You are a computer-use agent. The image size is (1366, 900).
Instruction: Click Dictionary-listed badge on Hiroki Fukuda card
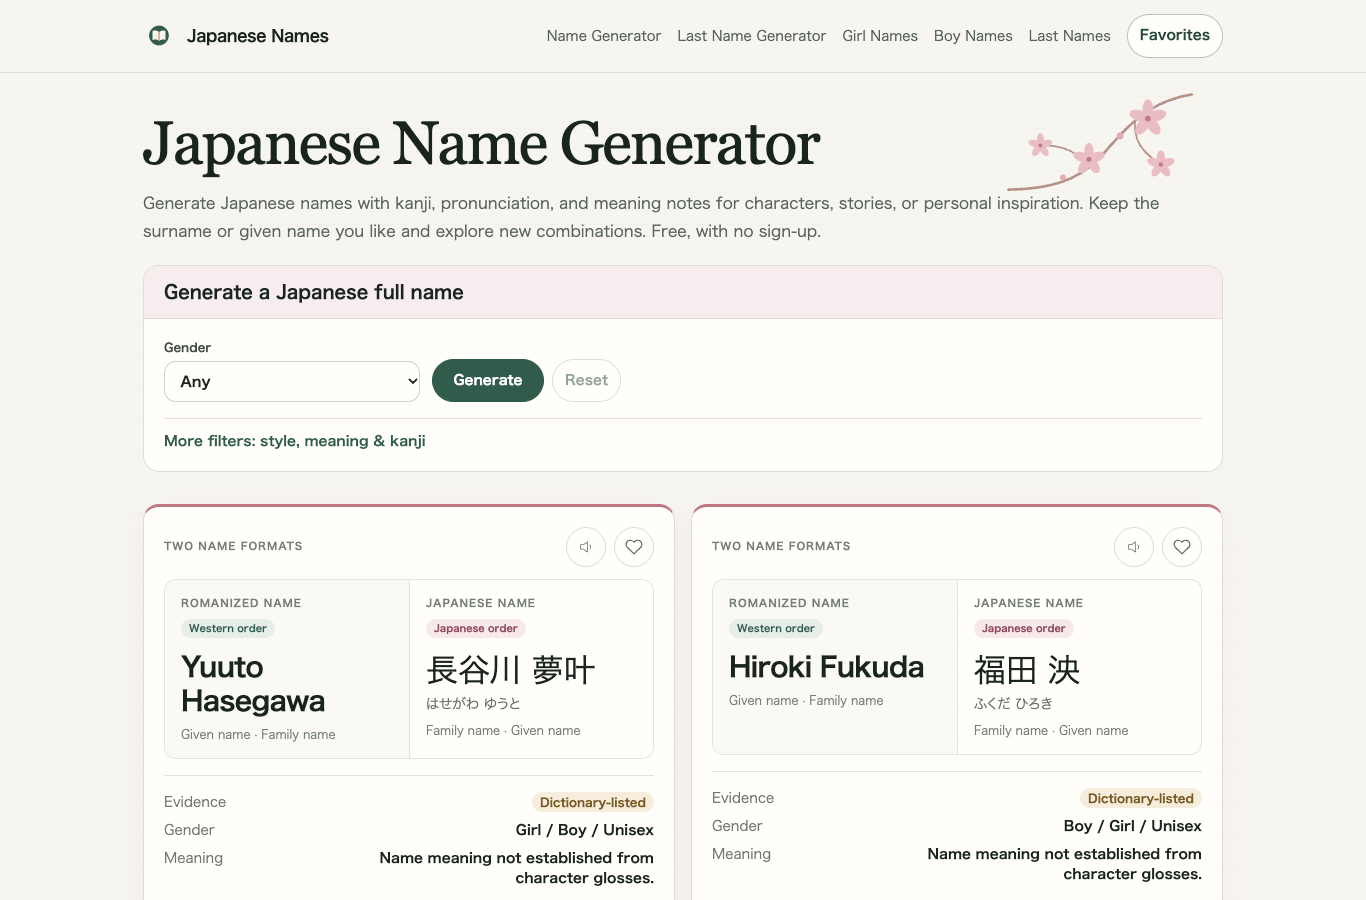1141,798
